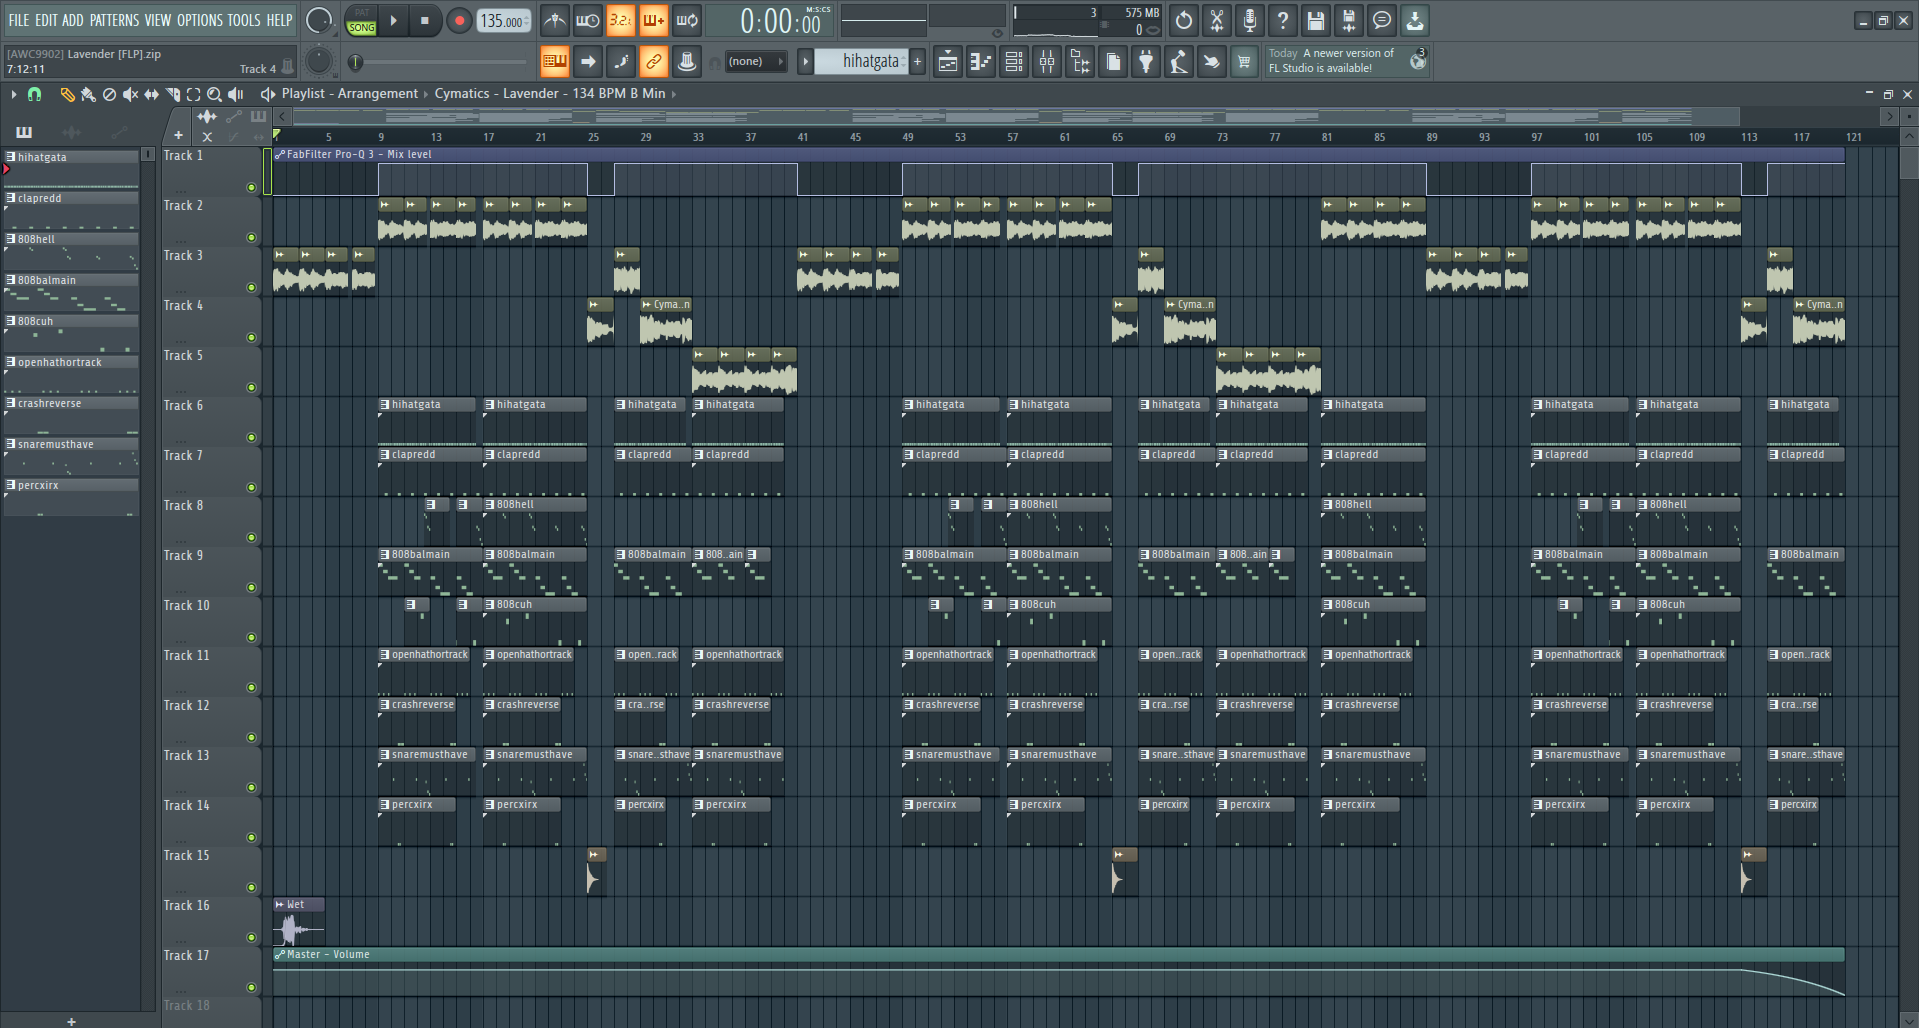Screen dimensions: 1919x1028
Task: Click the Record button
Action: tap(459, 20)
